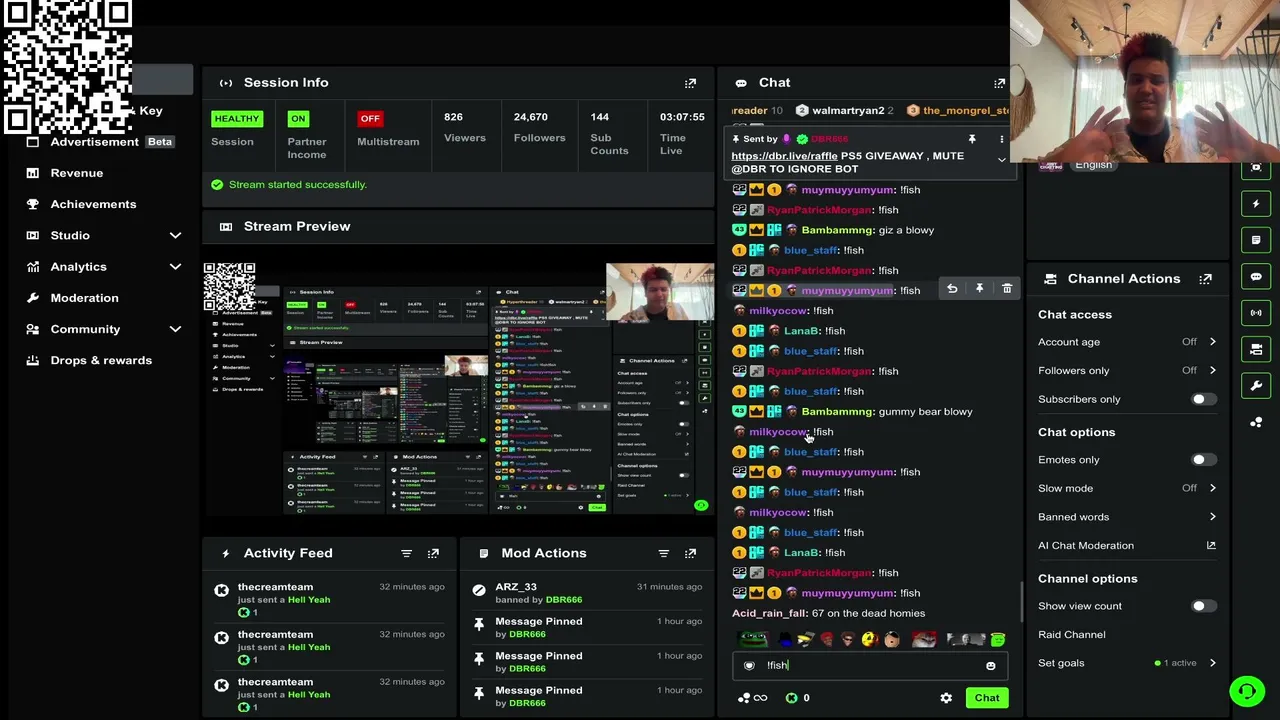The width and height of the screenshot is (1280, 720).
Task: Click the Pepe frog emote in quick emotes
Action: pos(753,640)
